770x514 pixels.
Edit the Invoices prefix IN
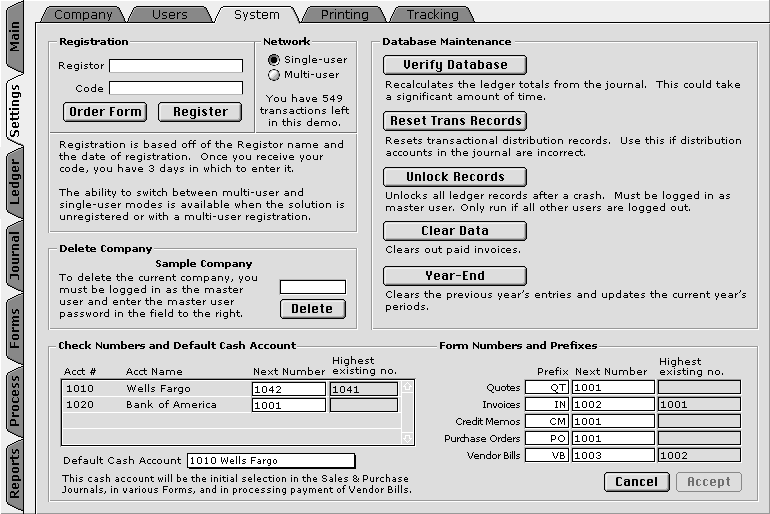click(x=547, y=405)
